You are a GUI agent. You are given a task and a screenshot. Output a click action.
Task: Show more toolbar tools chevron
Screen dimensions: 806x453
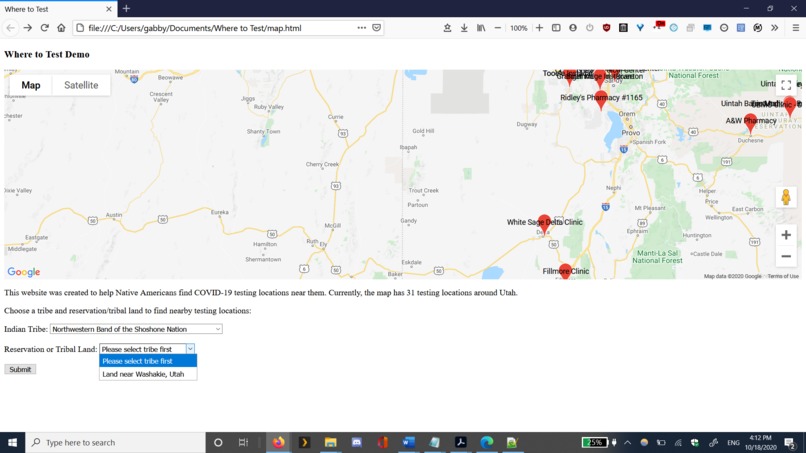(x=775, y=28)
